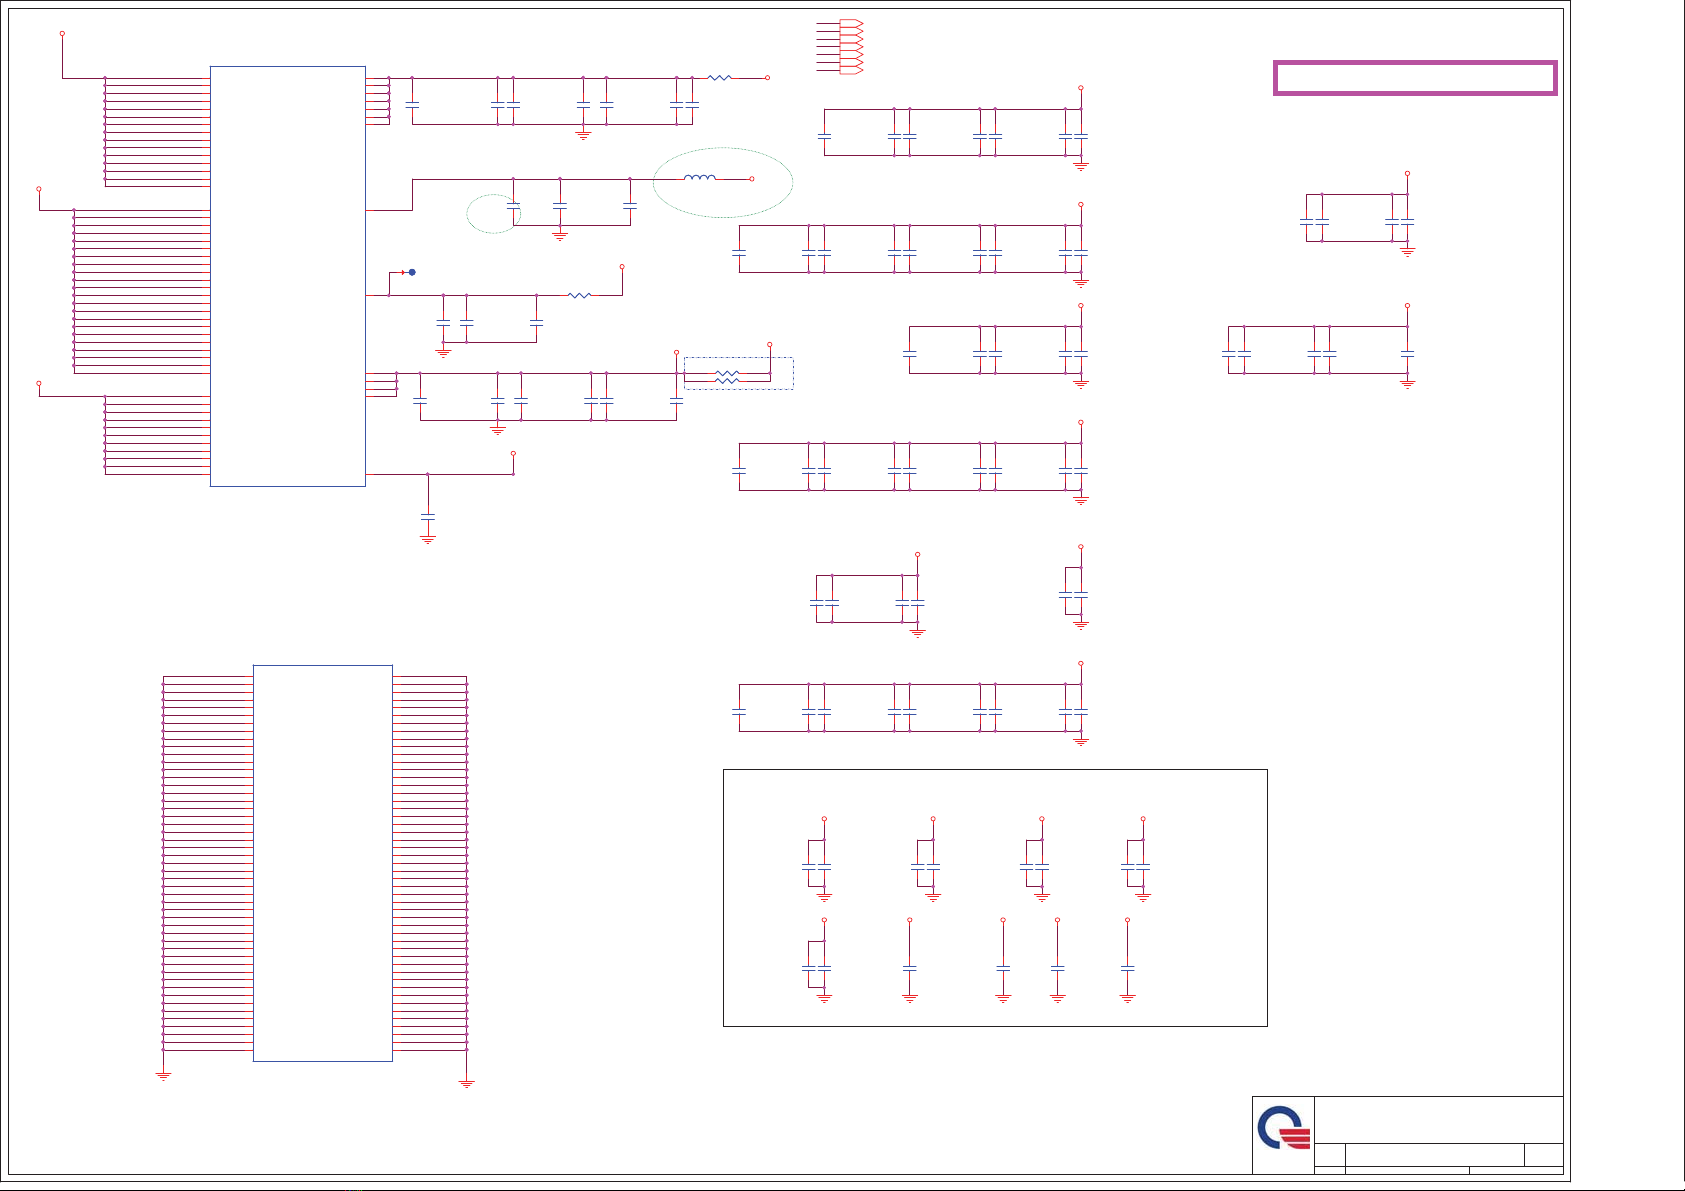
Task: Select the large IC block with power rails
Action: 288,276
